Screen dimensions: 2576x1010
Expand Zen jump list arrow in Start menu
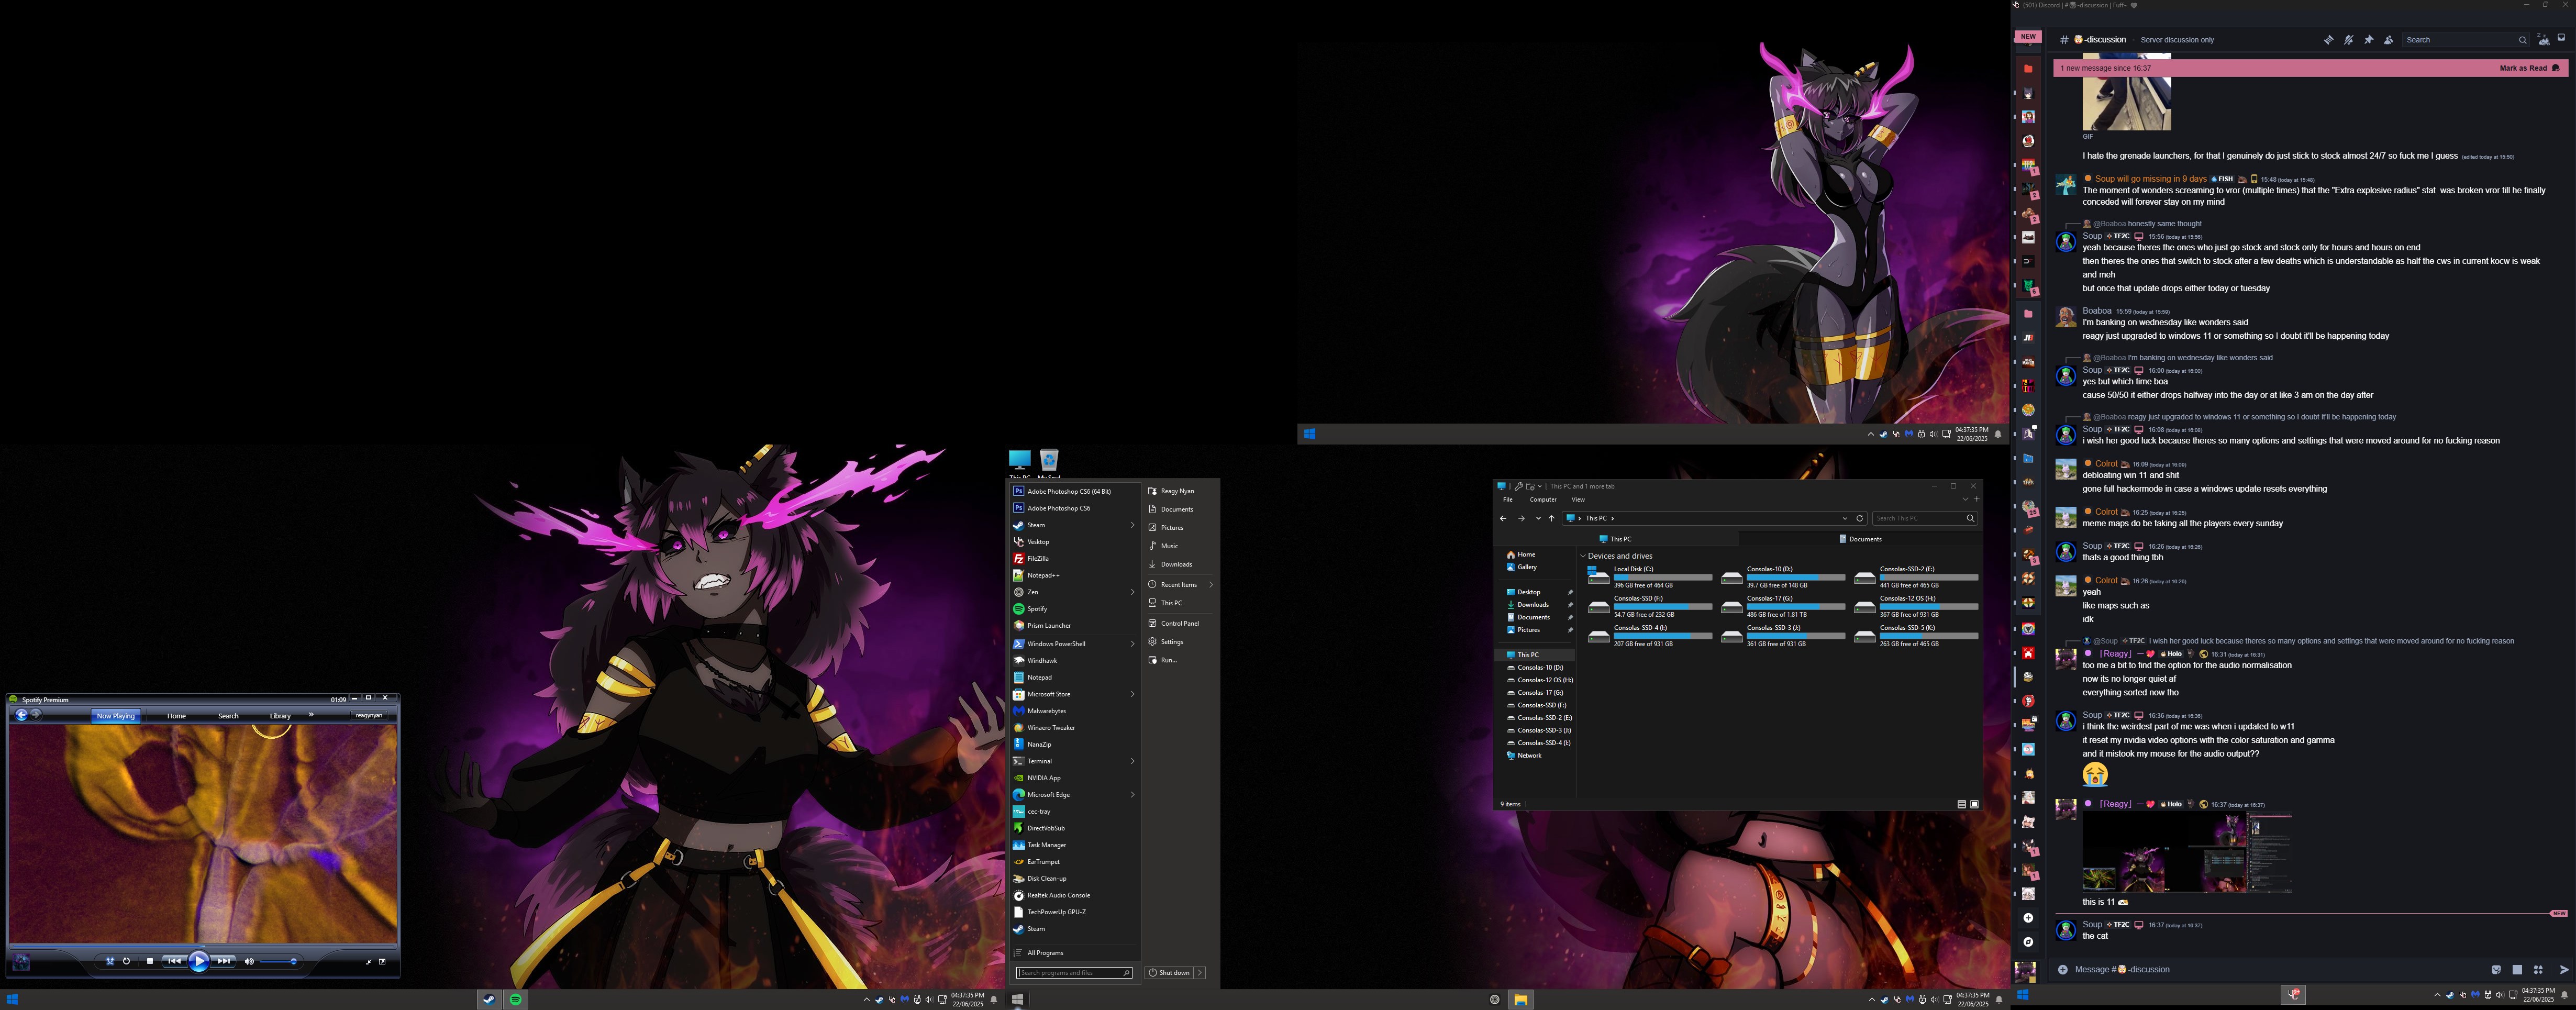pos(1133,592)
